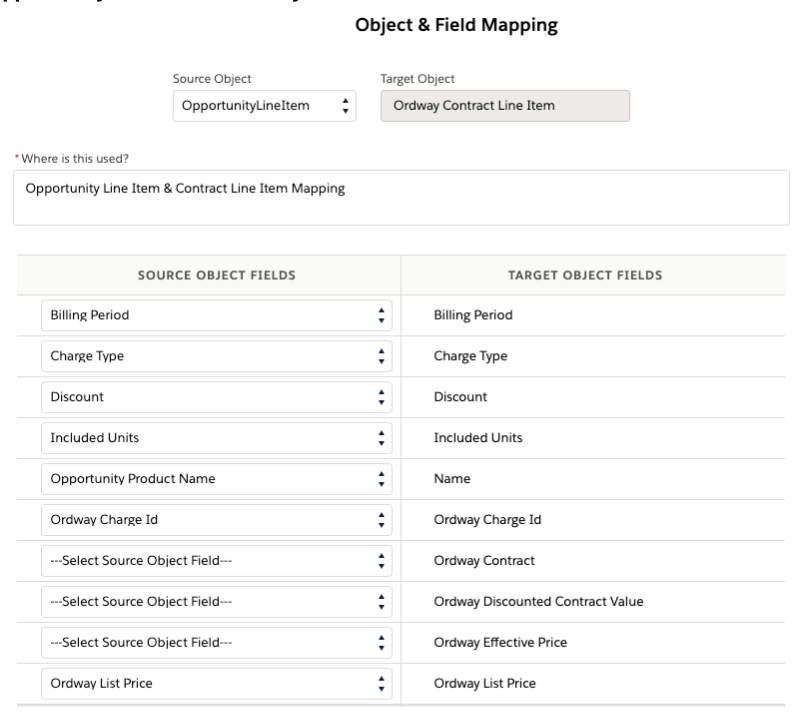Viewport: 810px width, 725px height.
Task: Select the Discount target field text
Action: pos(460,397)
